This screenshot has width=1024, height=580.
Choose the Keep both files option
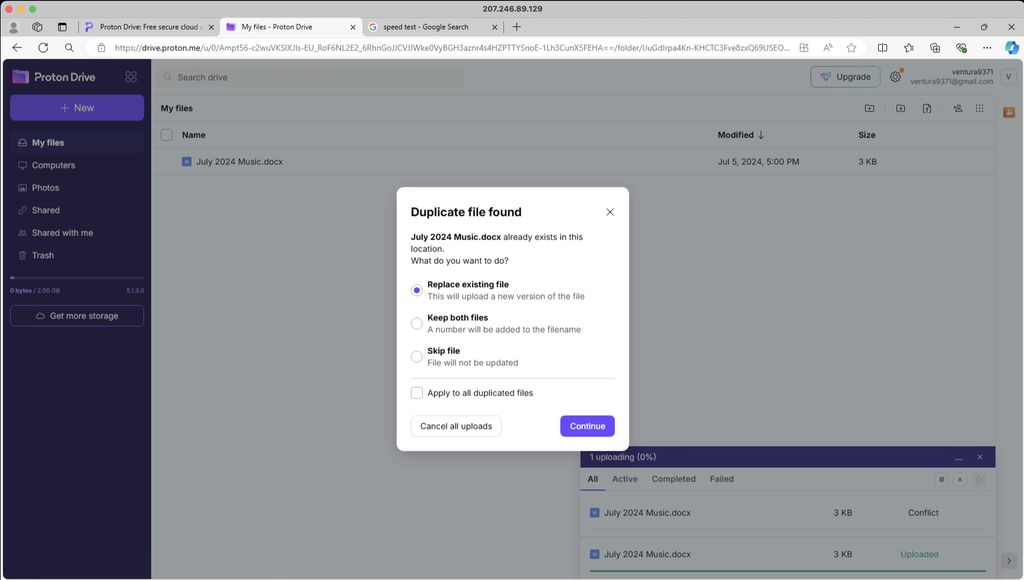[417, 323]
